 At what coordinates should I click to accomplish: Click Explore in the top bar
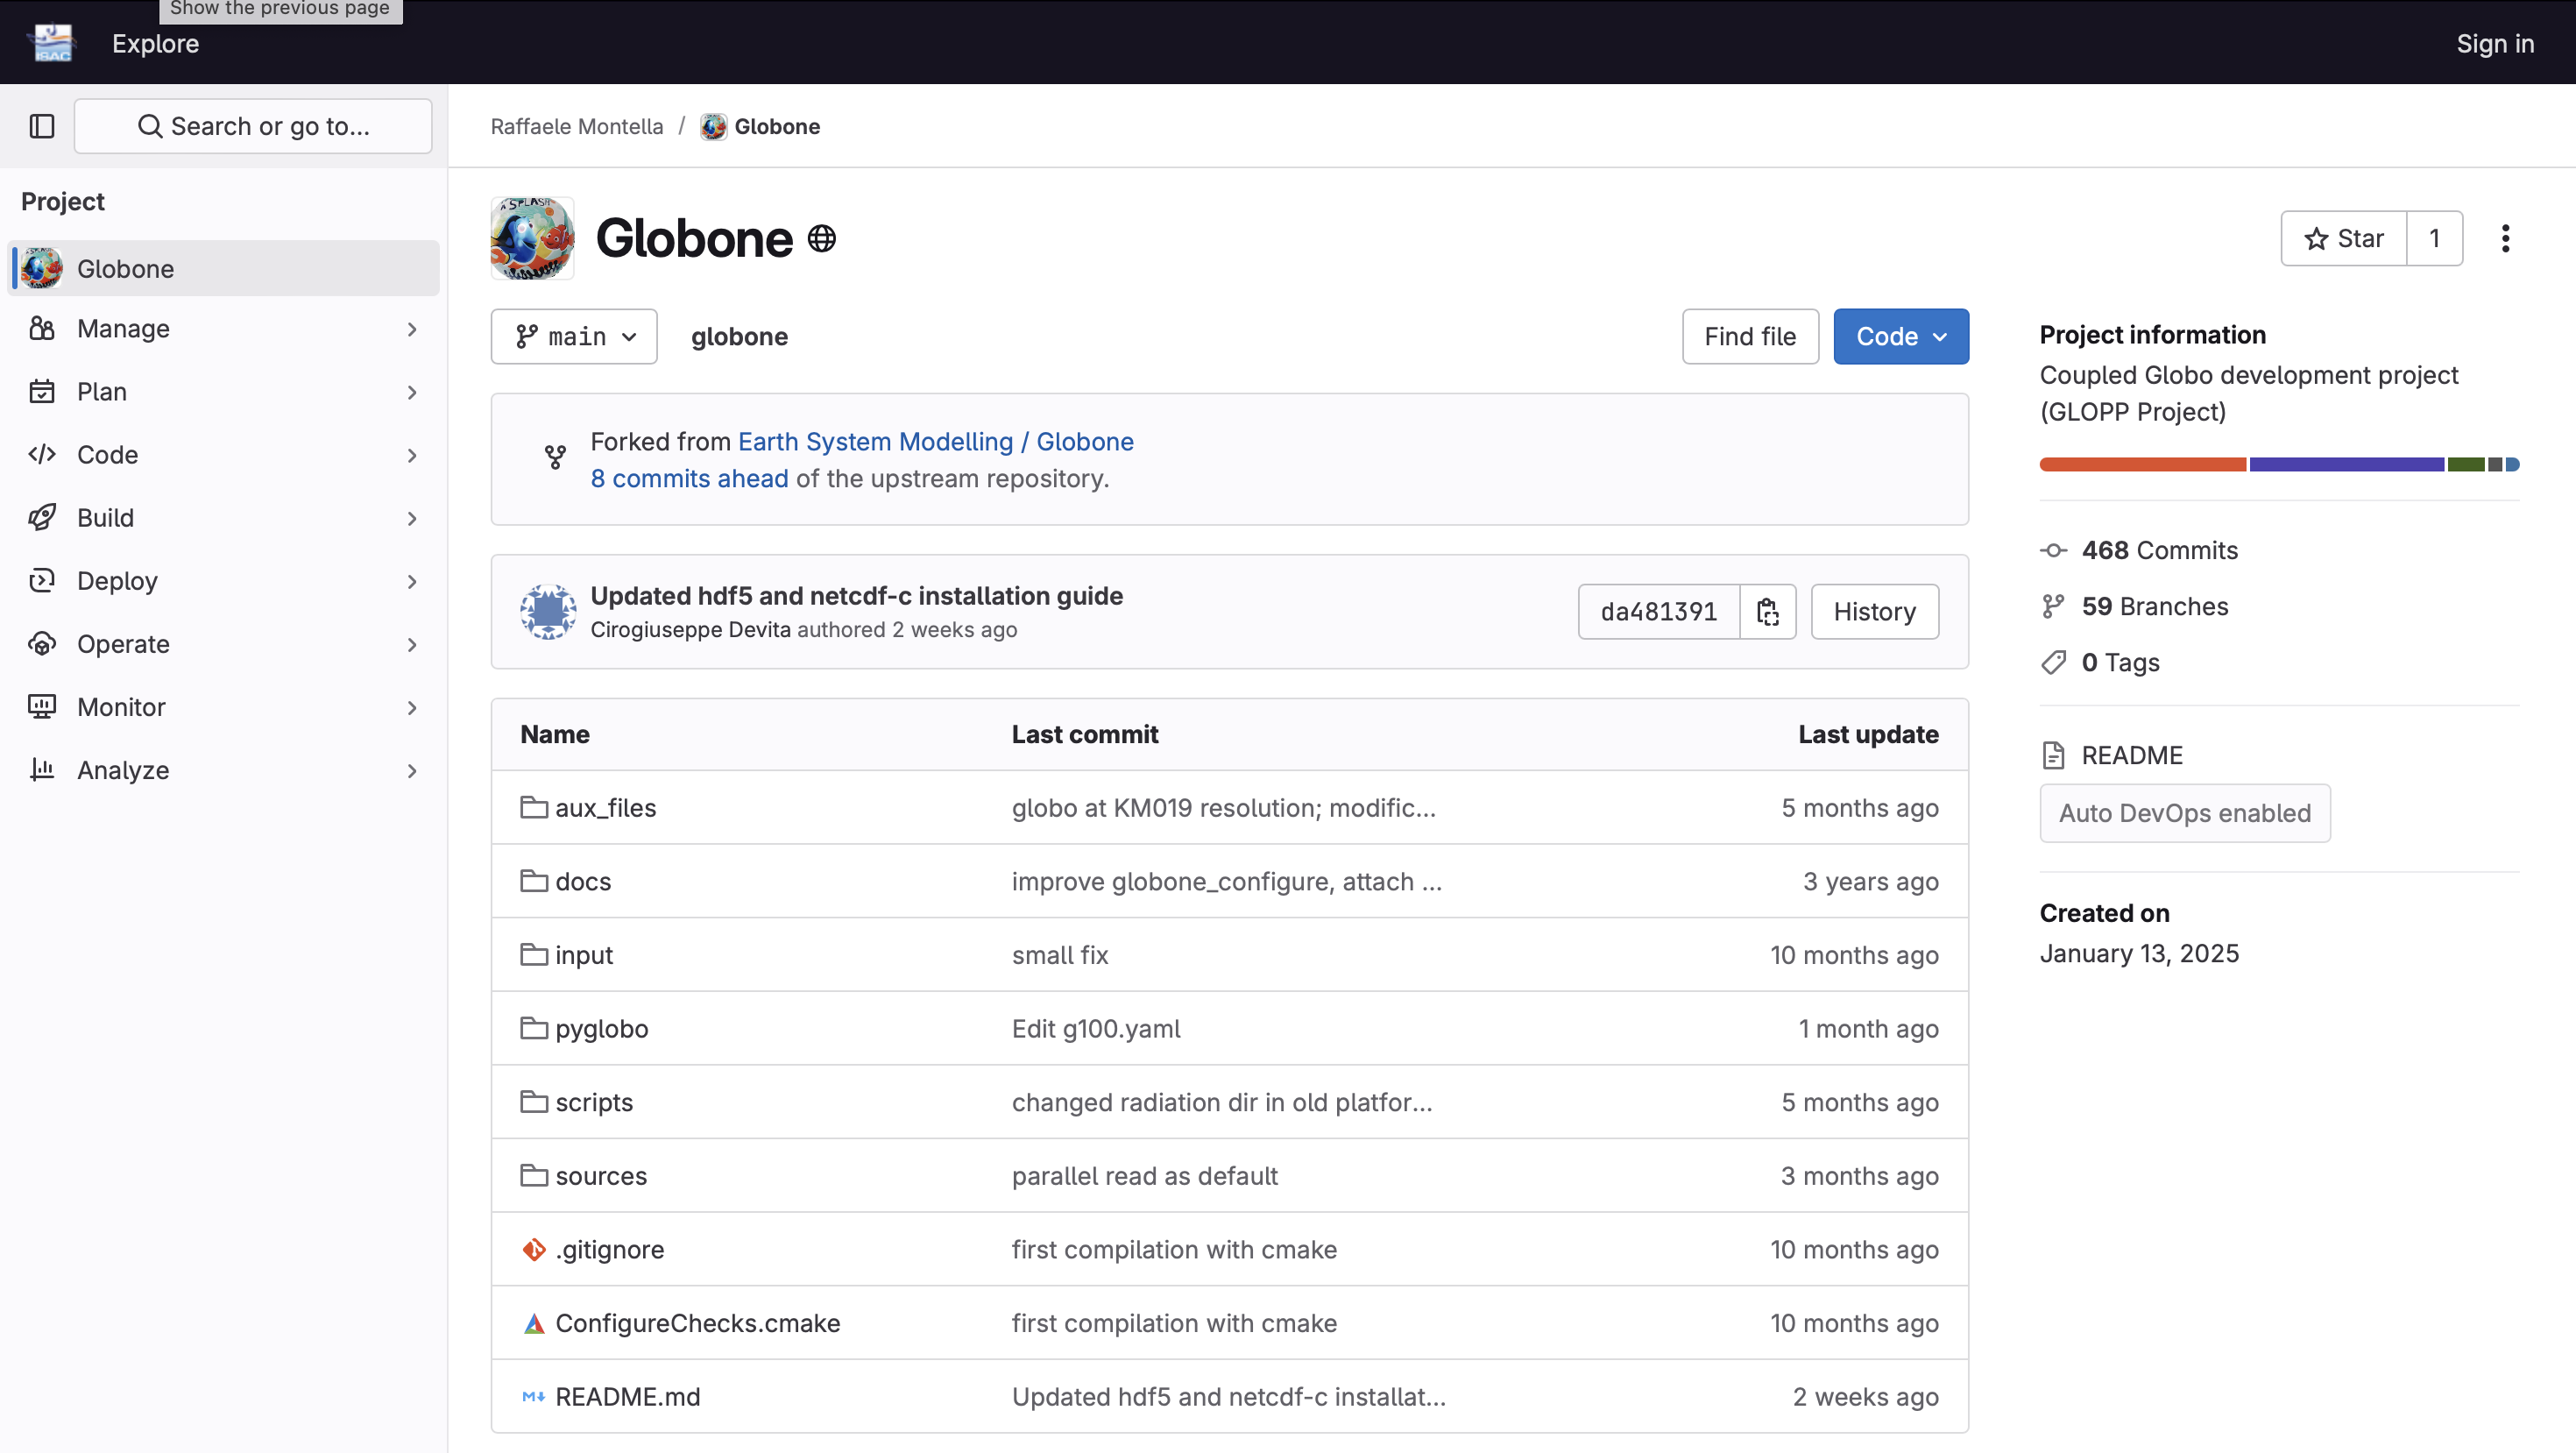(x=155, y=43)
